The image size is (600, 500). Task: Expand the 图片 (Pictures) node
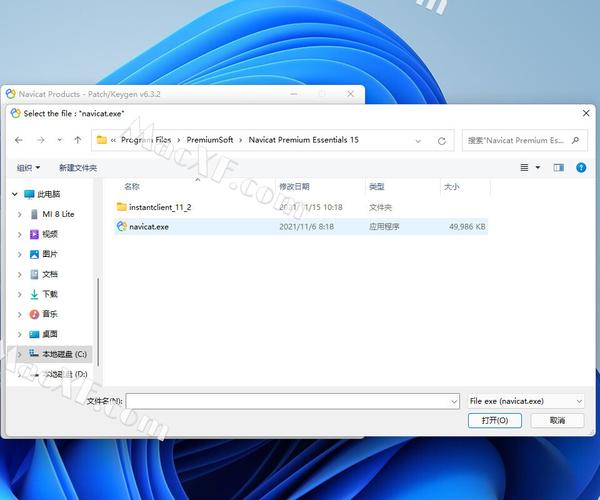[20, 254]
